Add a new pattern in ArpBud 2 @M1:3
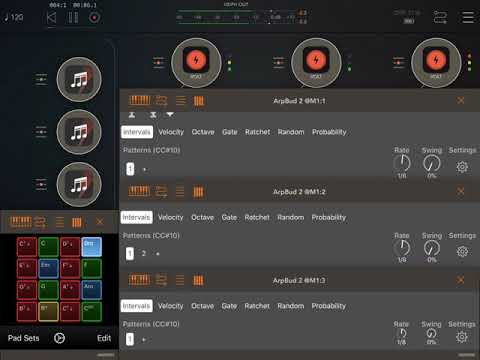This screenshot has width=480, height=360. click(144, 340)
